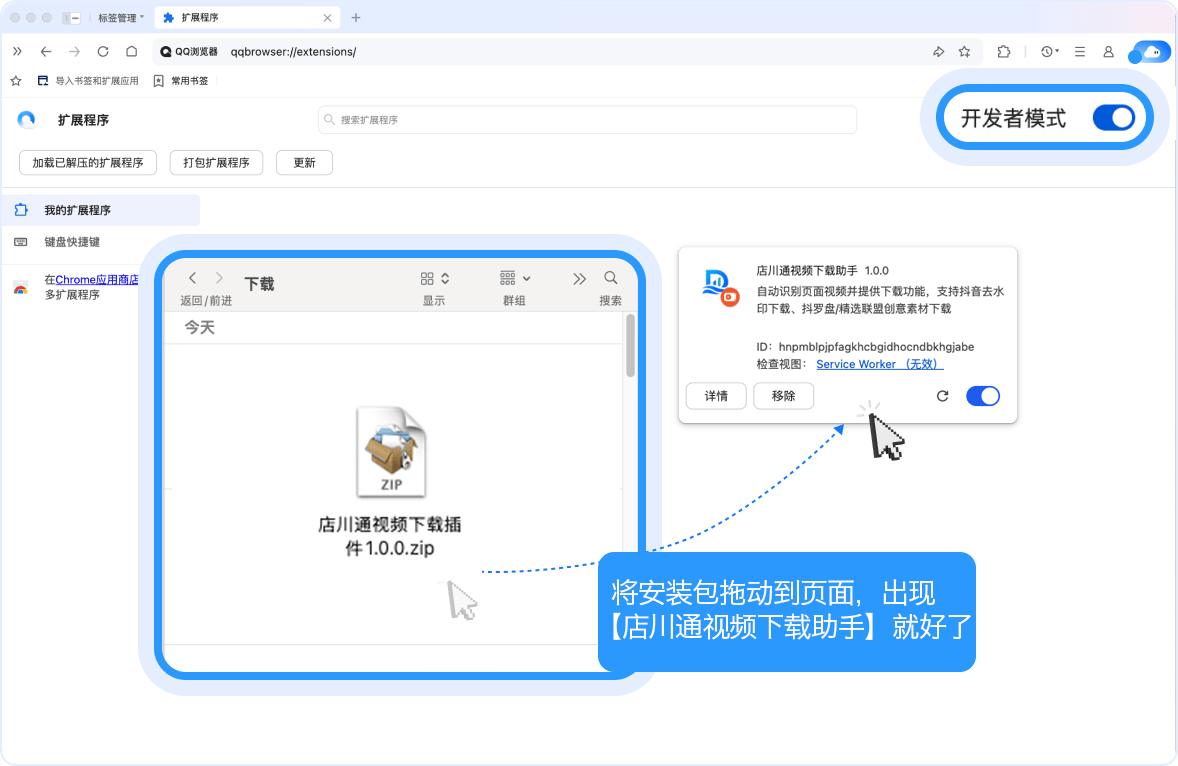Open a new tab with plus
The height and width of the screenshot is (766, 1178).
point(356,17)
